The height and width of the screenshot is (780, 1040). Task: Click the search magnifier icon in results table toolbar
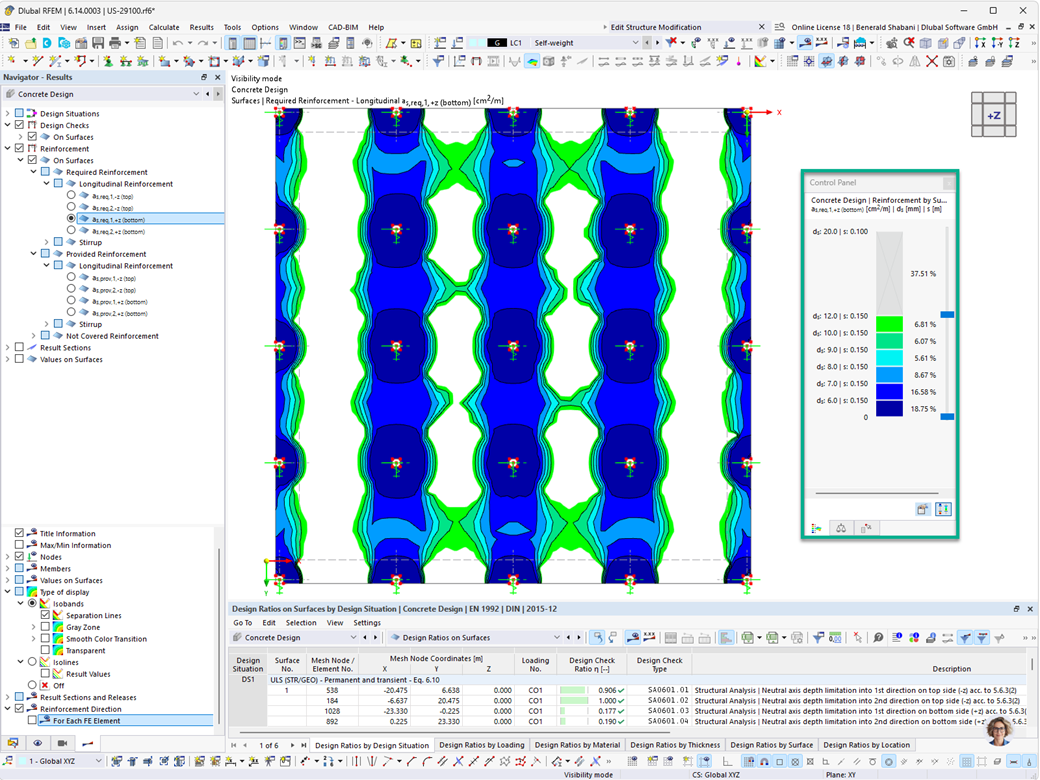878,637
